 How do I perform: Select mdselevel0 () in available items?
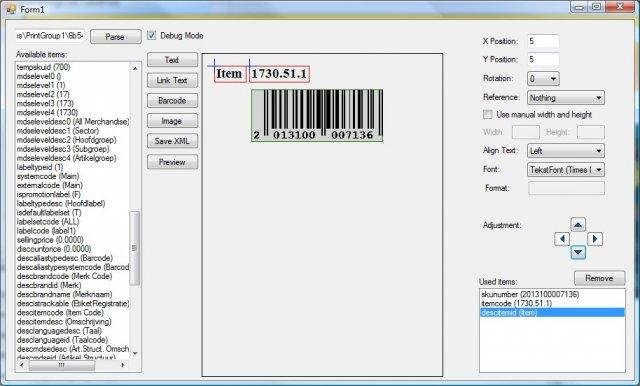pos(73,76)
